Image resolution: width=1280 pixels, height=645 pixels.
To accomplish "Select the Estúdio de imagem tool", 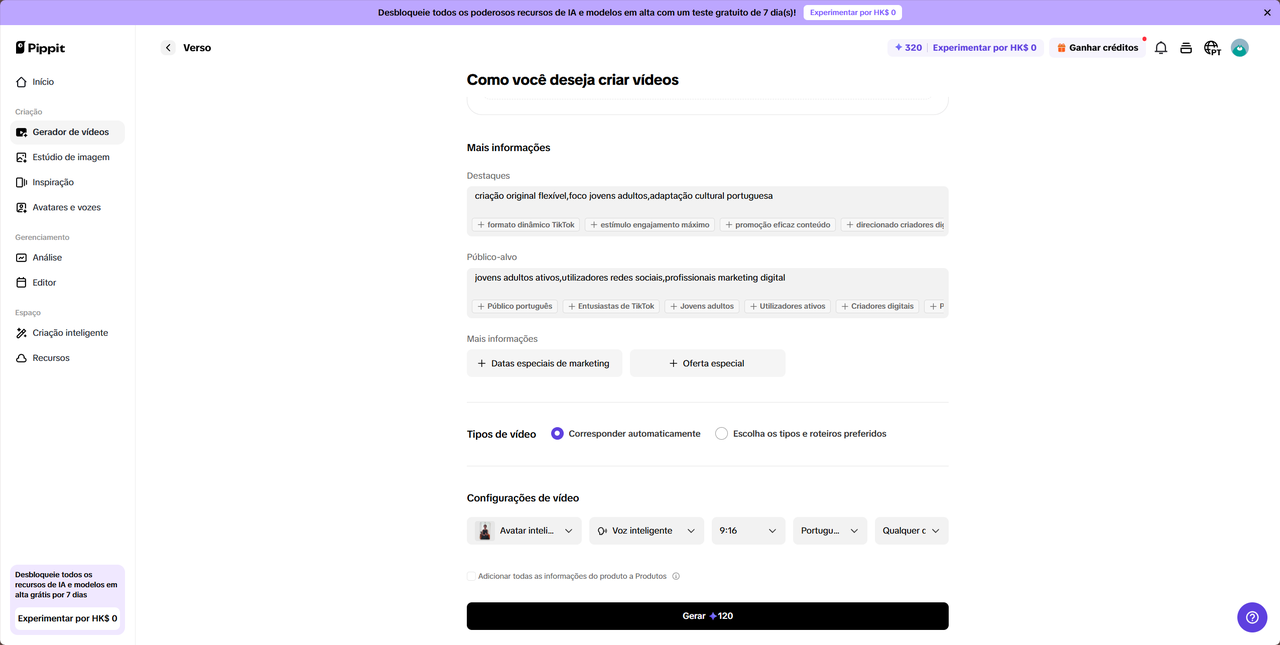I will point(70,156).
